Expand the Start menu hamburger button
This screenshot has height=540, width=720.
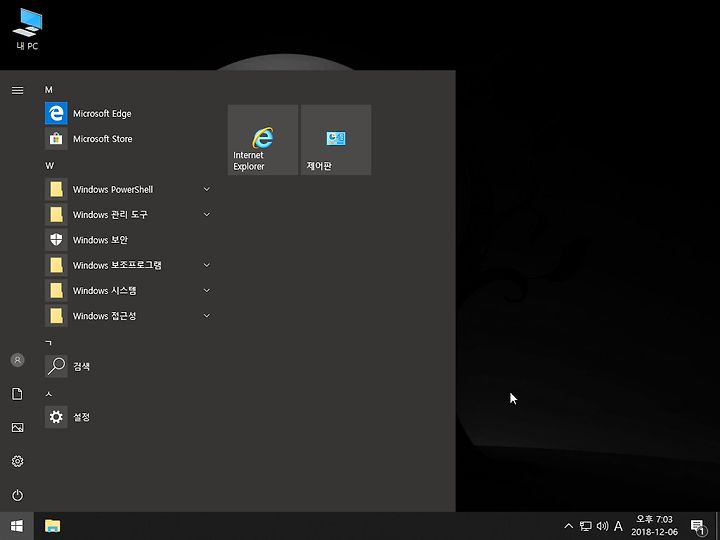[x=17, y=90]
